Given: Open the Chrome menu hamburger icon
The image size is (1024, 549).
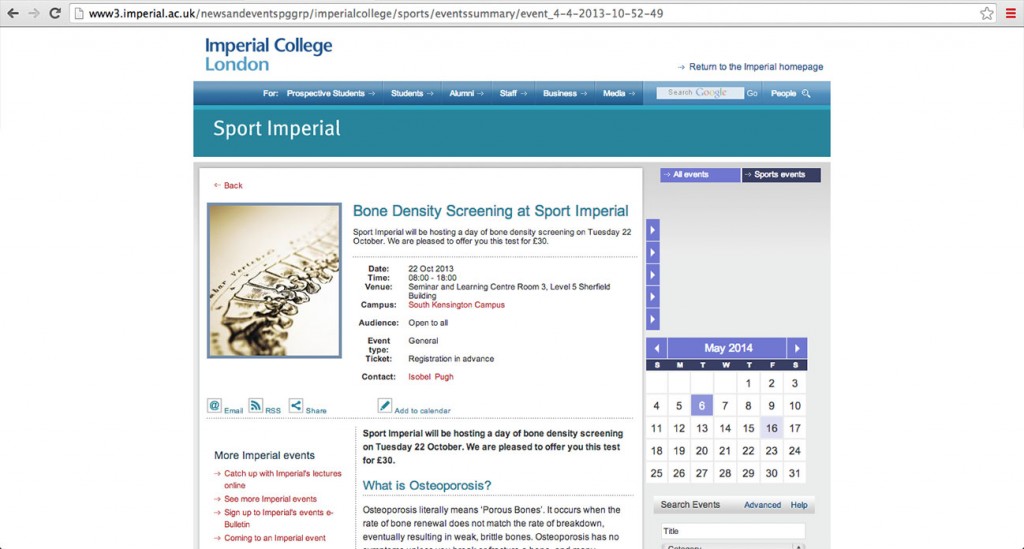Looking at the screenshot, I should click(x=1011, y=14).
